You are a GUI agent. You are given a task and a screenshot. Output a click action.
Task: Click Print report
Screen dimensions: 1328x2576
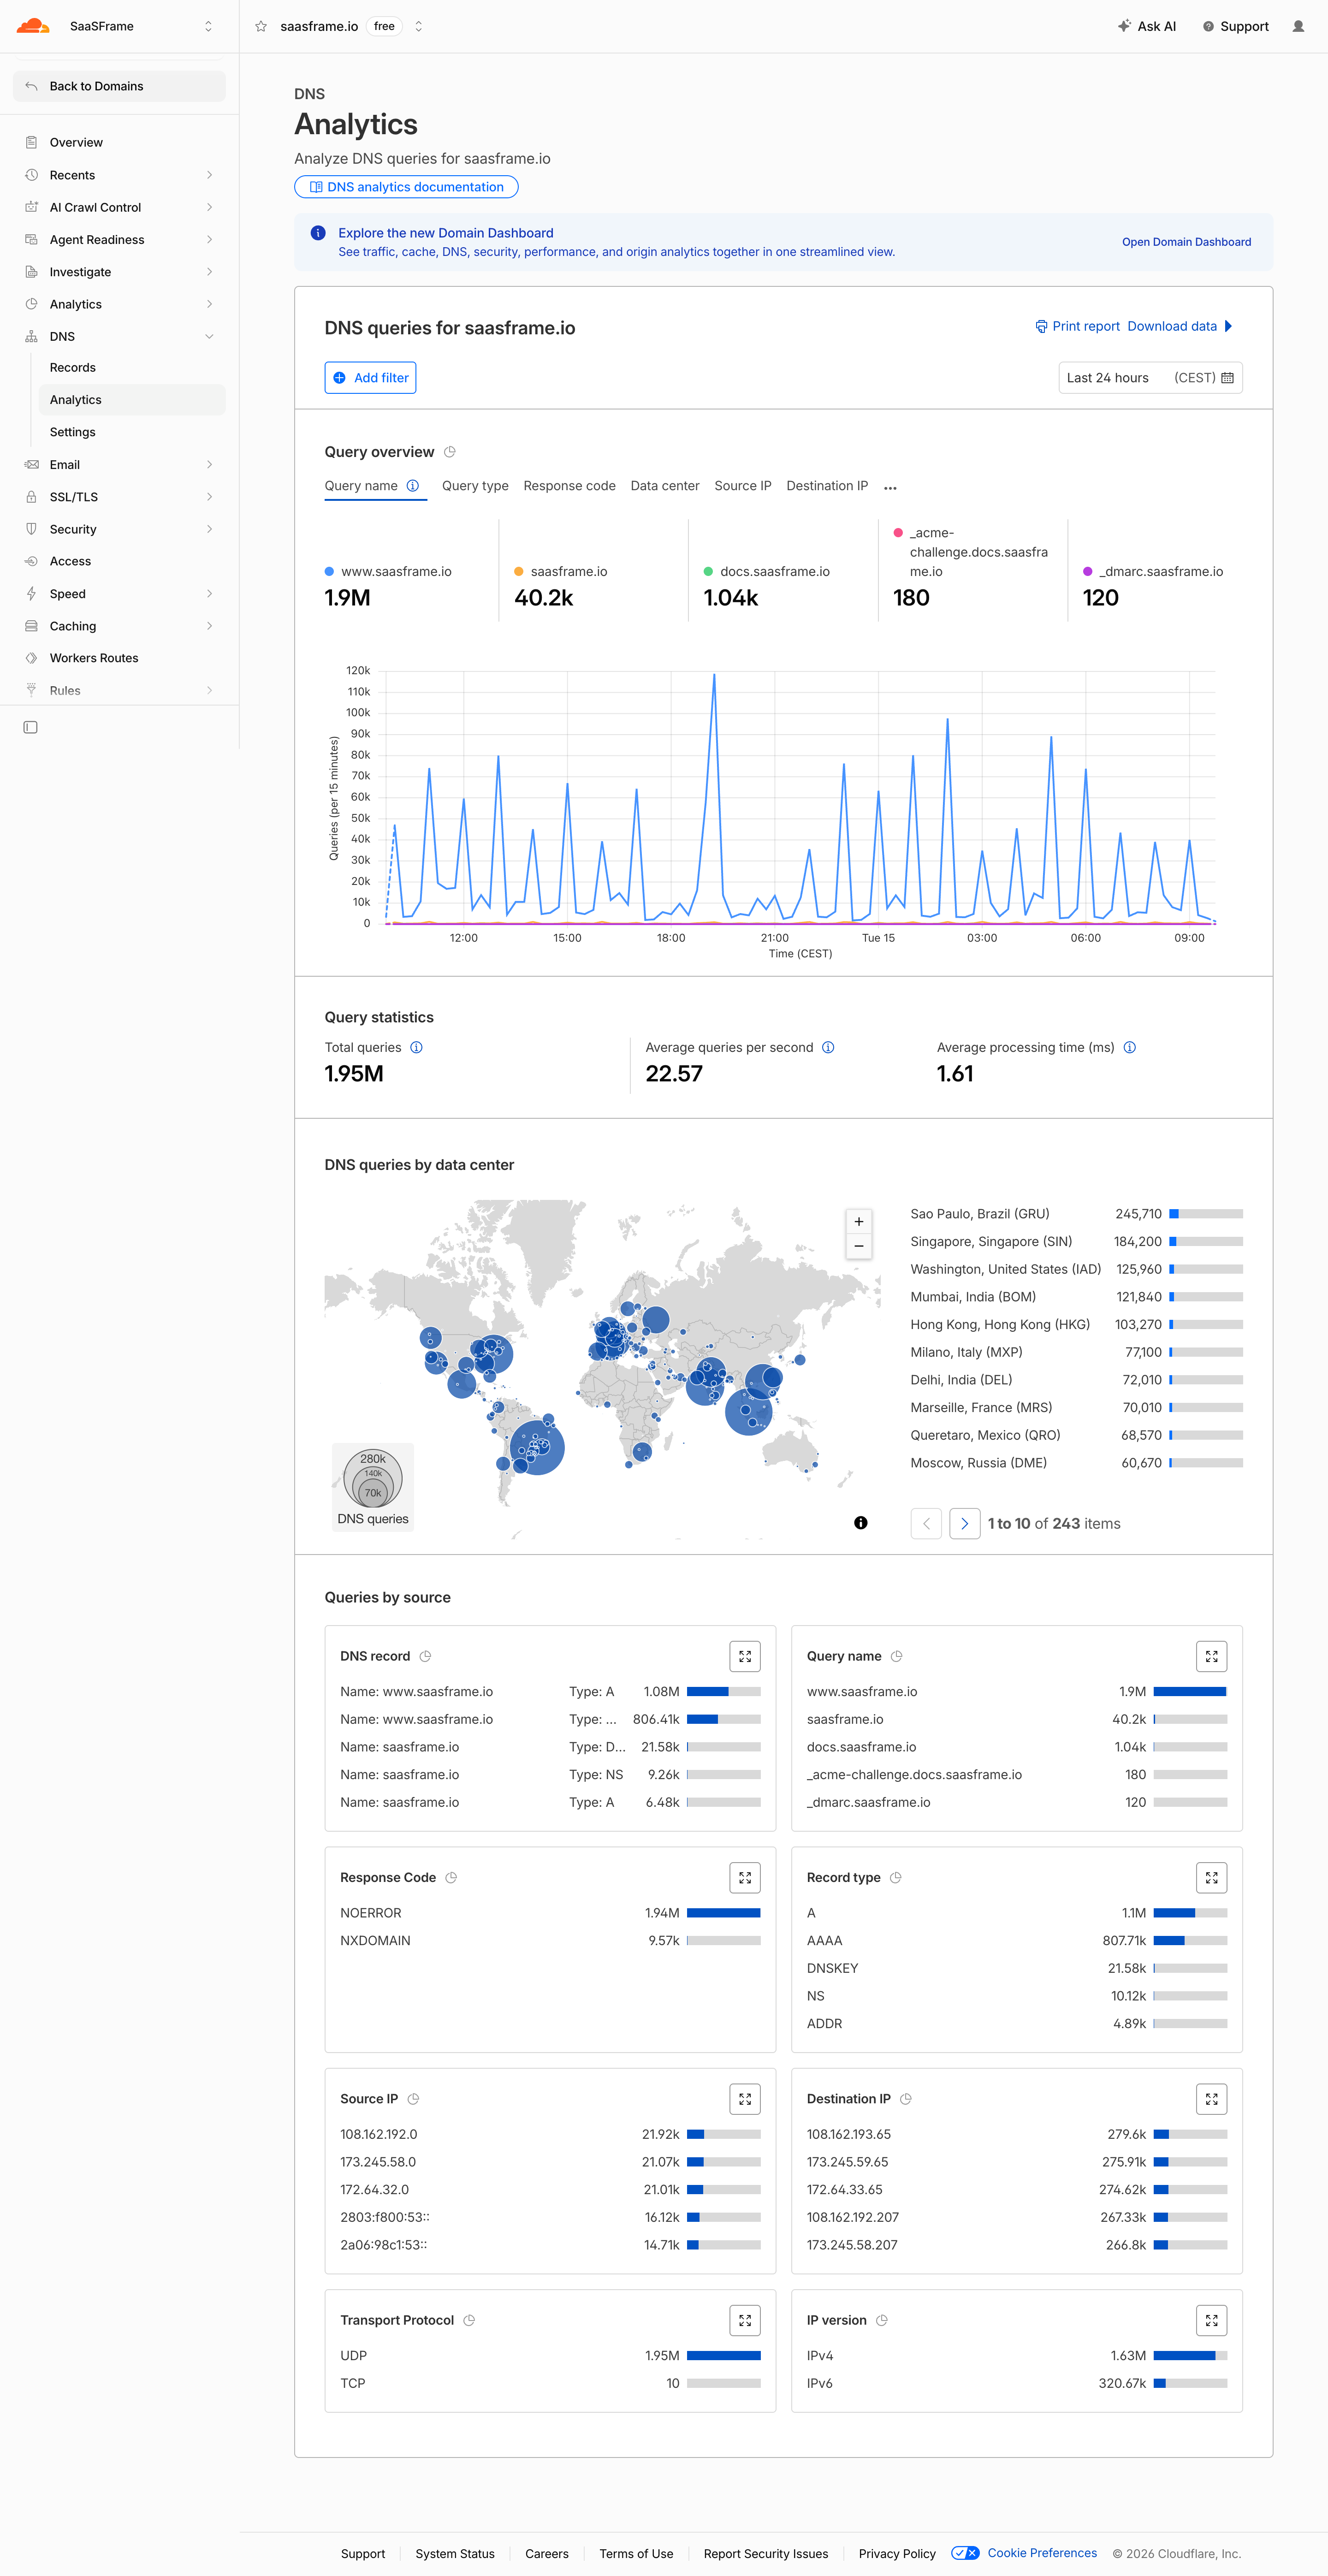pyautogui.click(x=1077, y=326)
